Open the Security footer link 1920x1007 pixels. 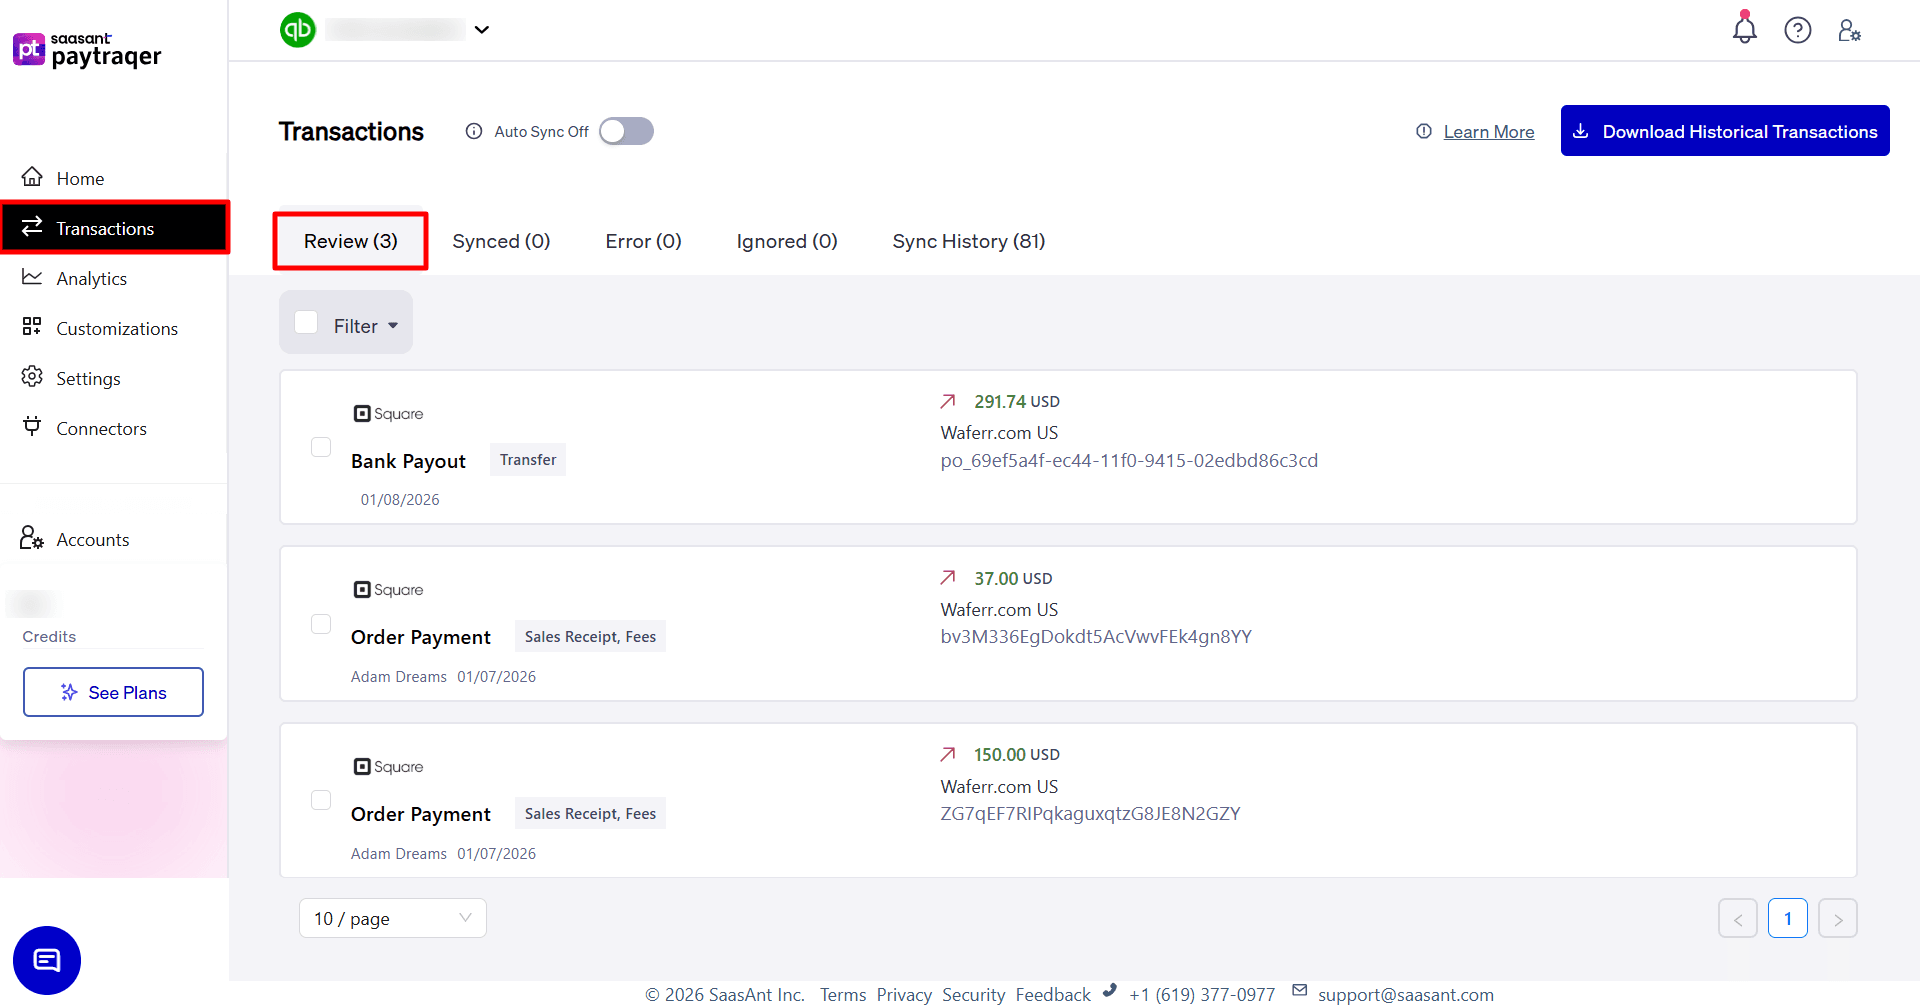tap(973, 995)
